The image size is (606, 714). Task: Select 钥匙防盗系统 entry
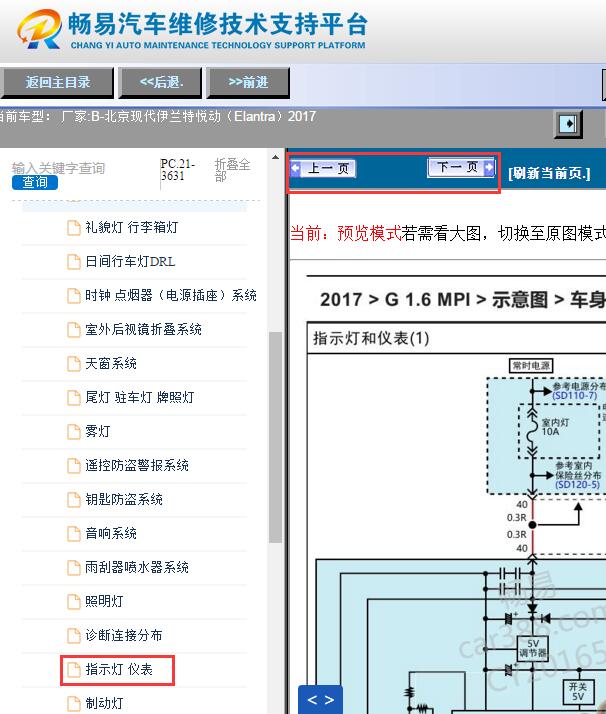click(124, 500)
